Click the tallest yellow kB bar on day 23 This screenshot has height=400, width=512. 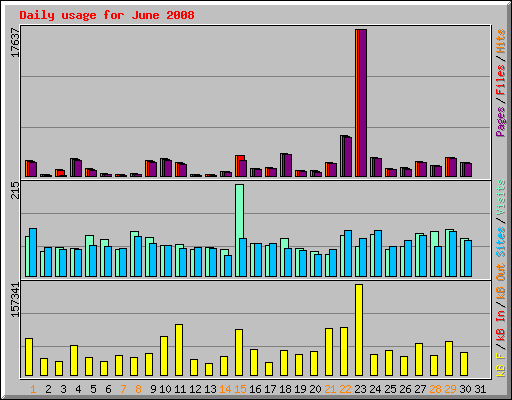tap(359, 330)
